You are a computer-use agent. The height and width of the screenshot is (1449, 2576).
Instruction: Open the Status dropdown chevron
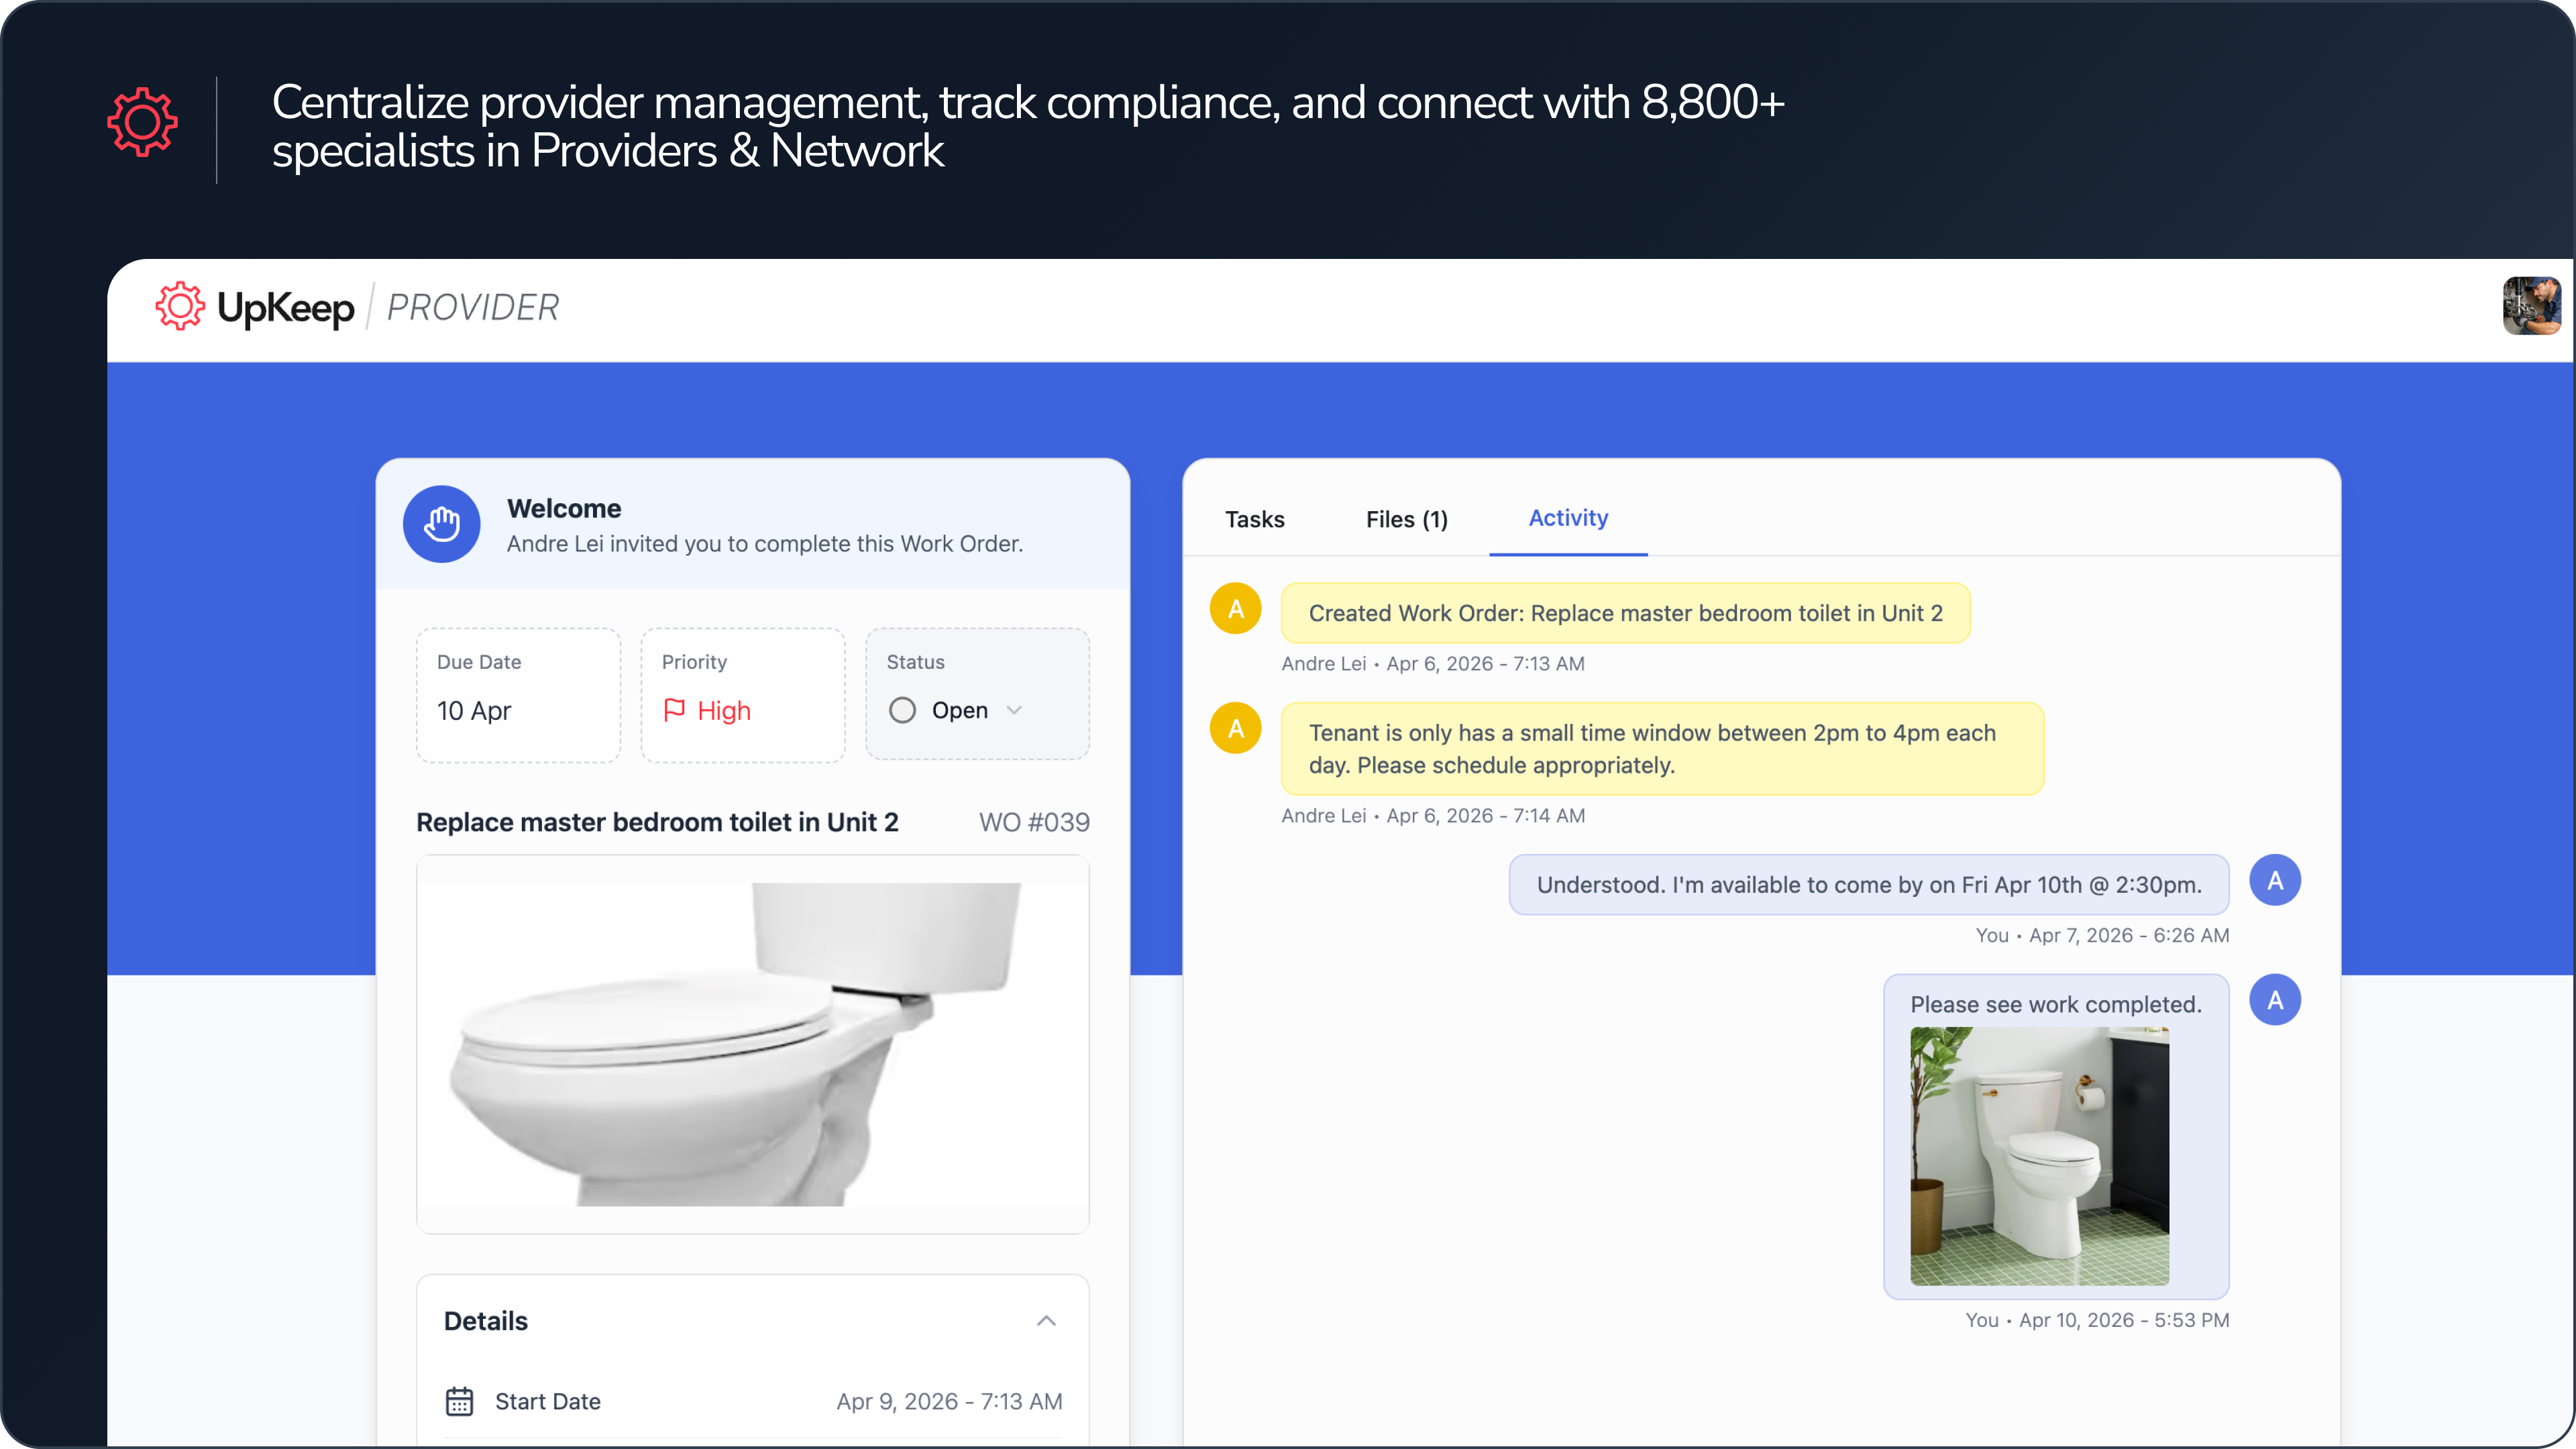click(x=1014, y=710)
